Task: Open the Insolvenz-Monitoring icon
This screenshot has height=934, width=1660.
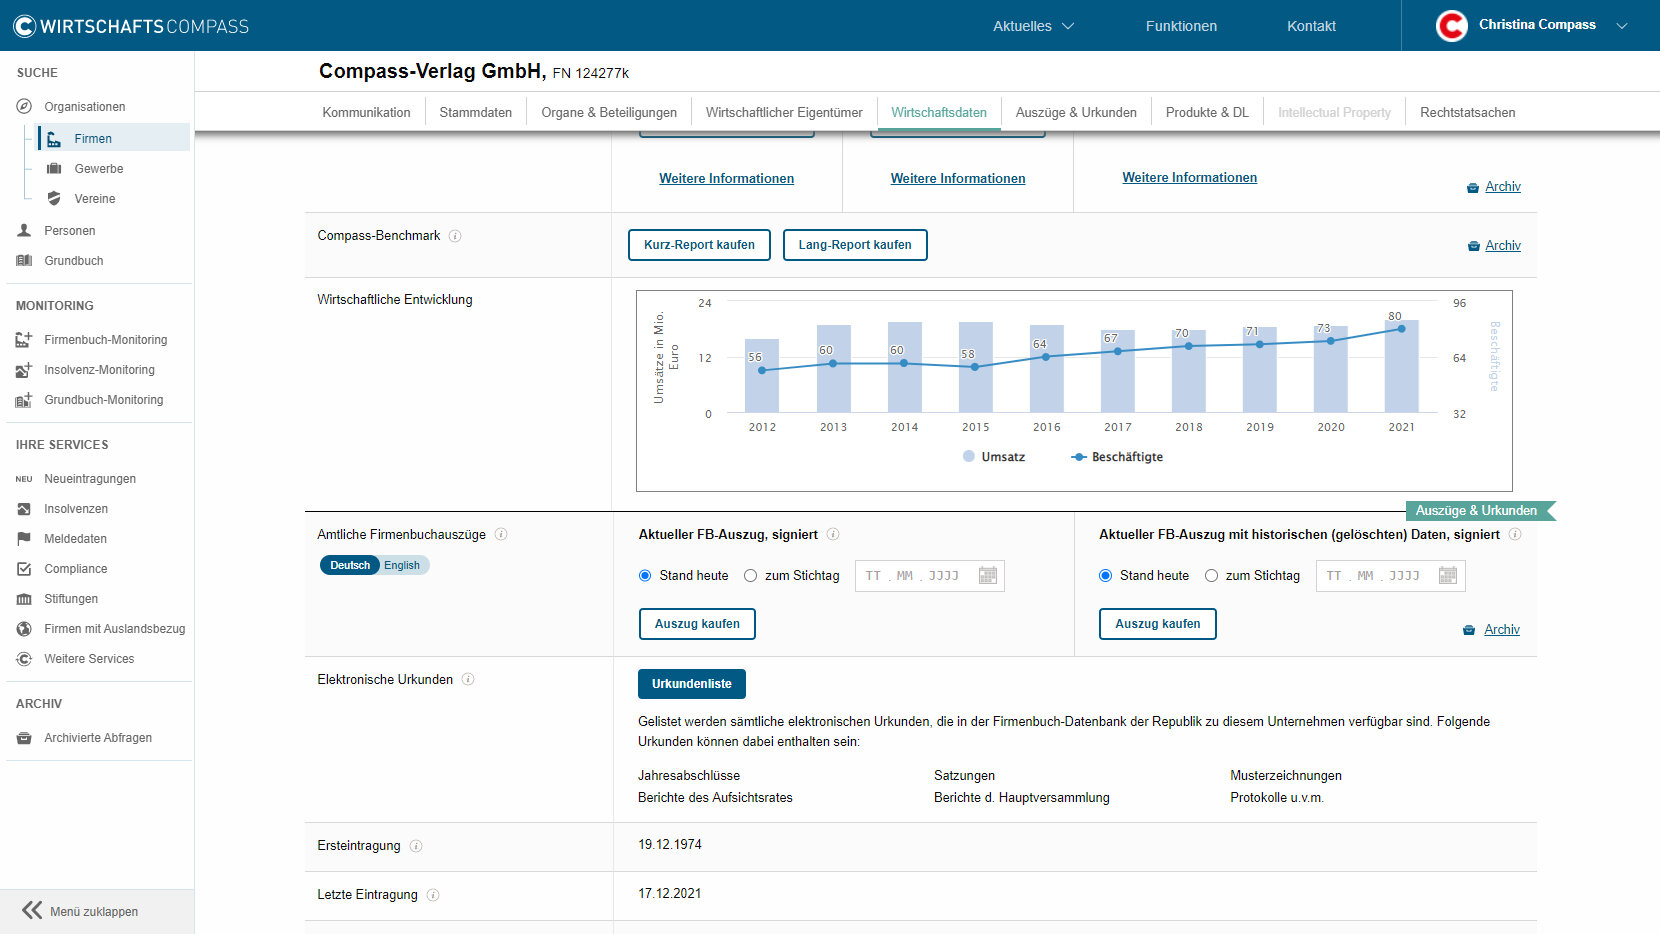Action: [24, 370]
